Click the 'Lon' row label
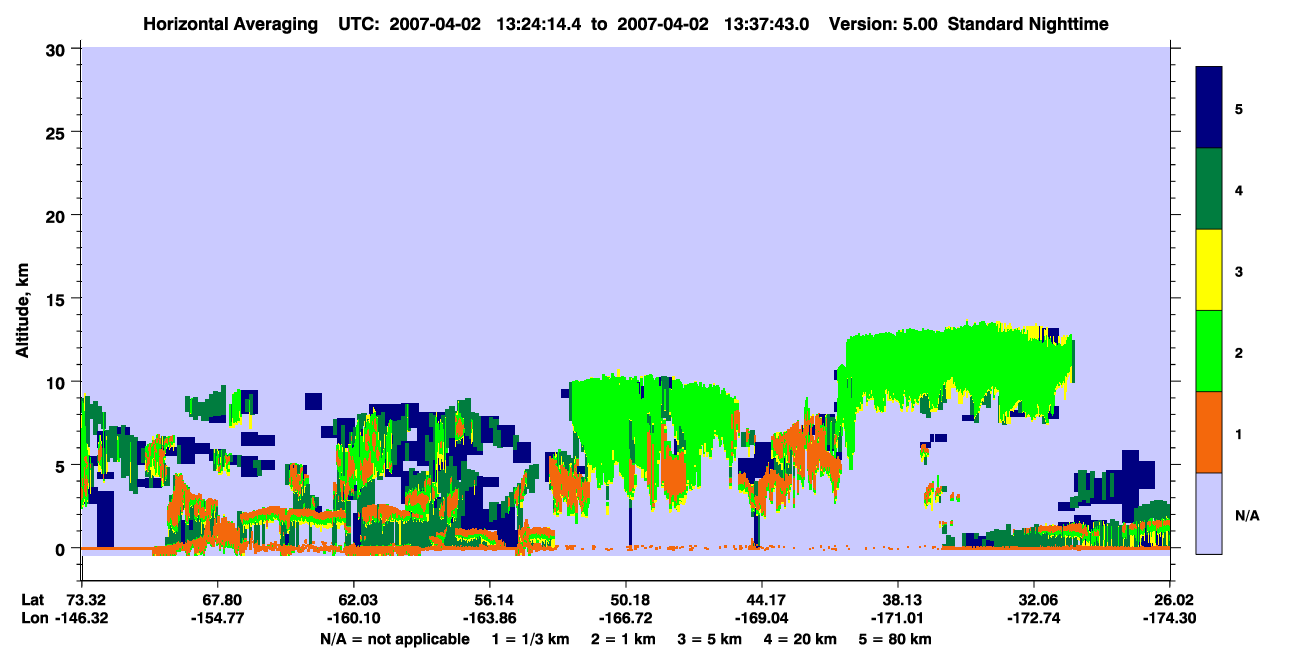The image size is (1300, 667). [33, 618]
